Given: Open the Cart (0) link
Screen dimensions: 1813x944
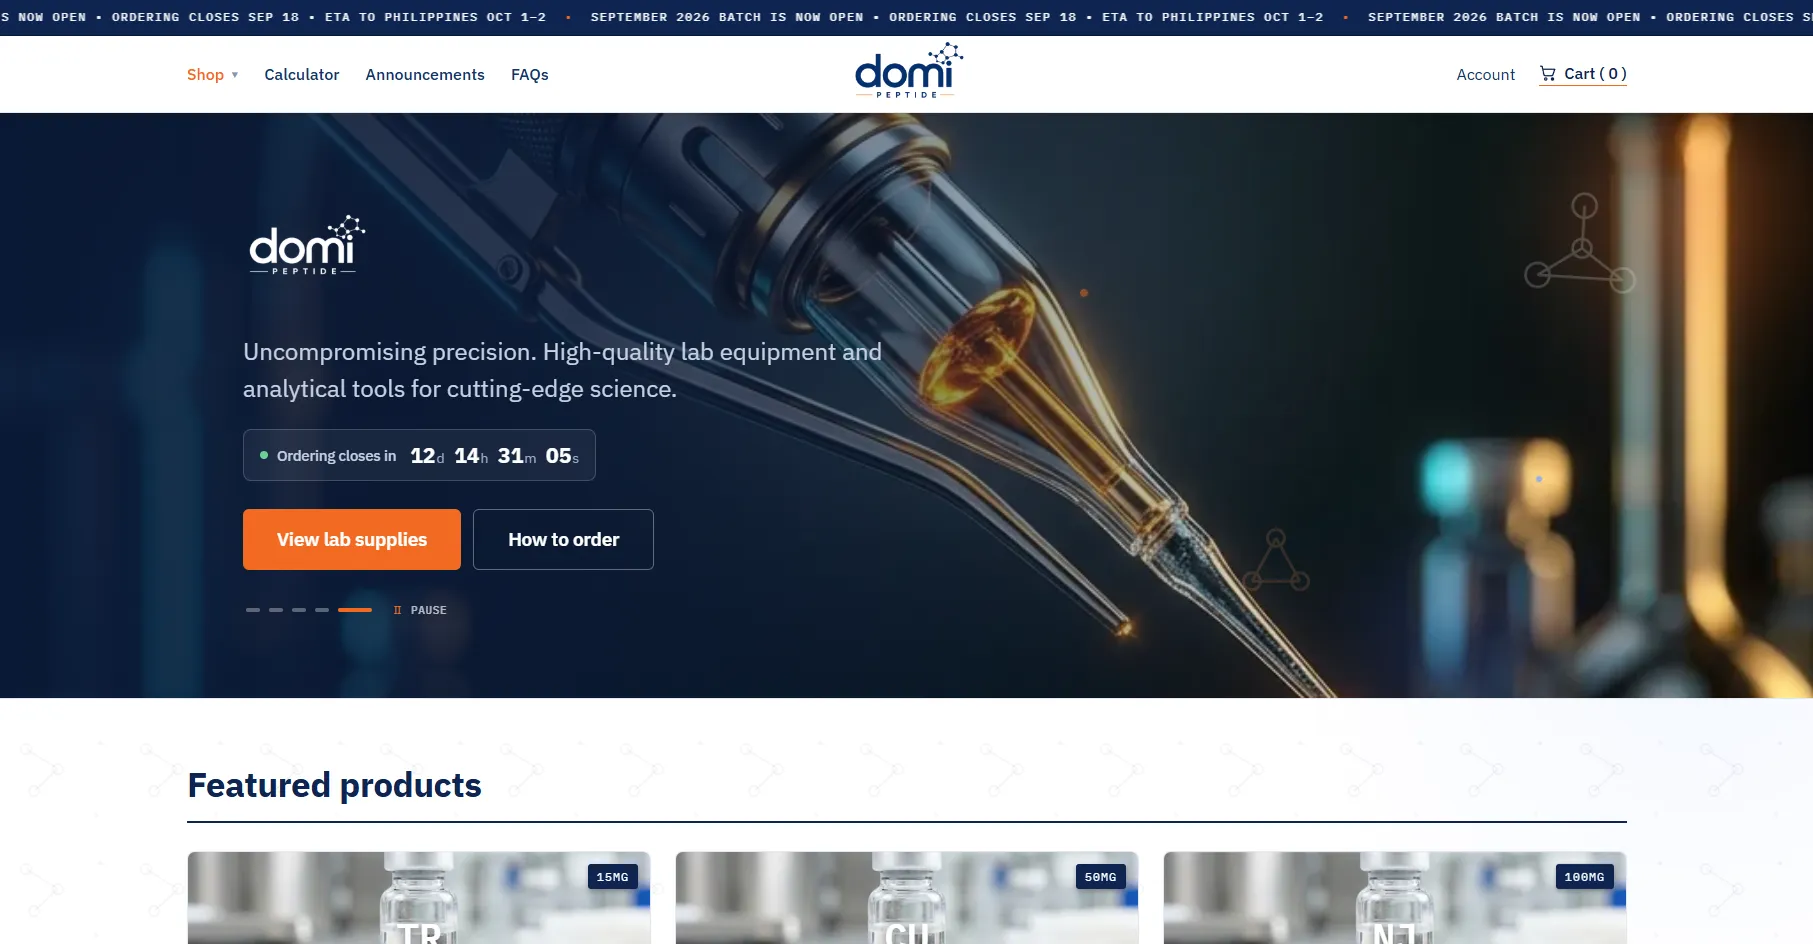Looking at the screenshot, I should 1583,74.
